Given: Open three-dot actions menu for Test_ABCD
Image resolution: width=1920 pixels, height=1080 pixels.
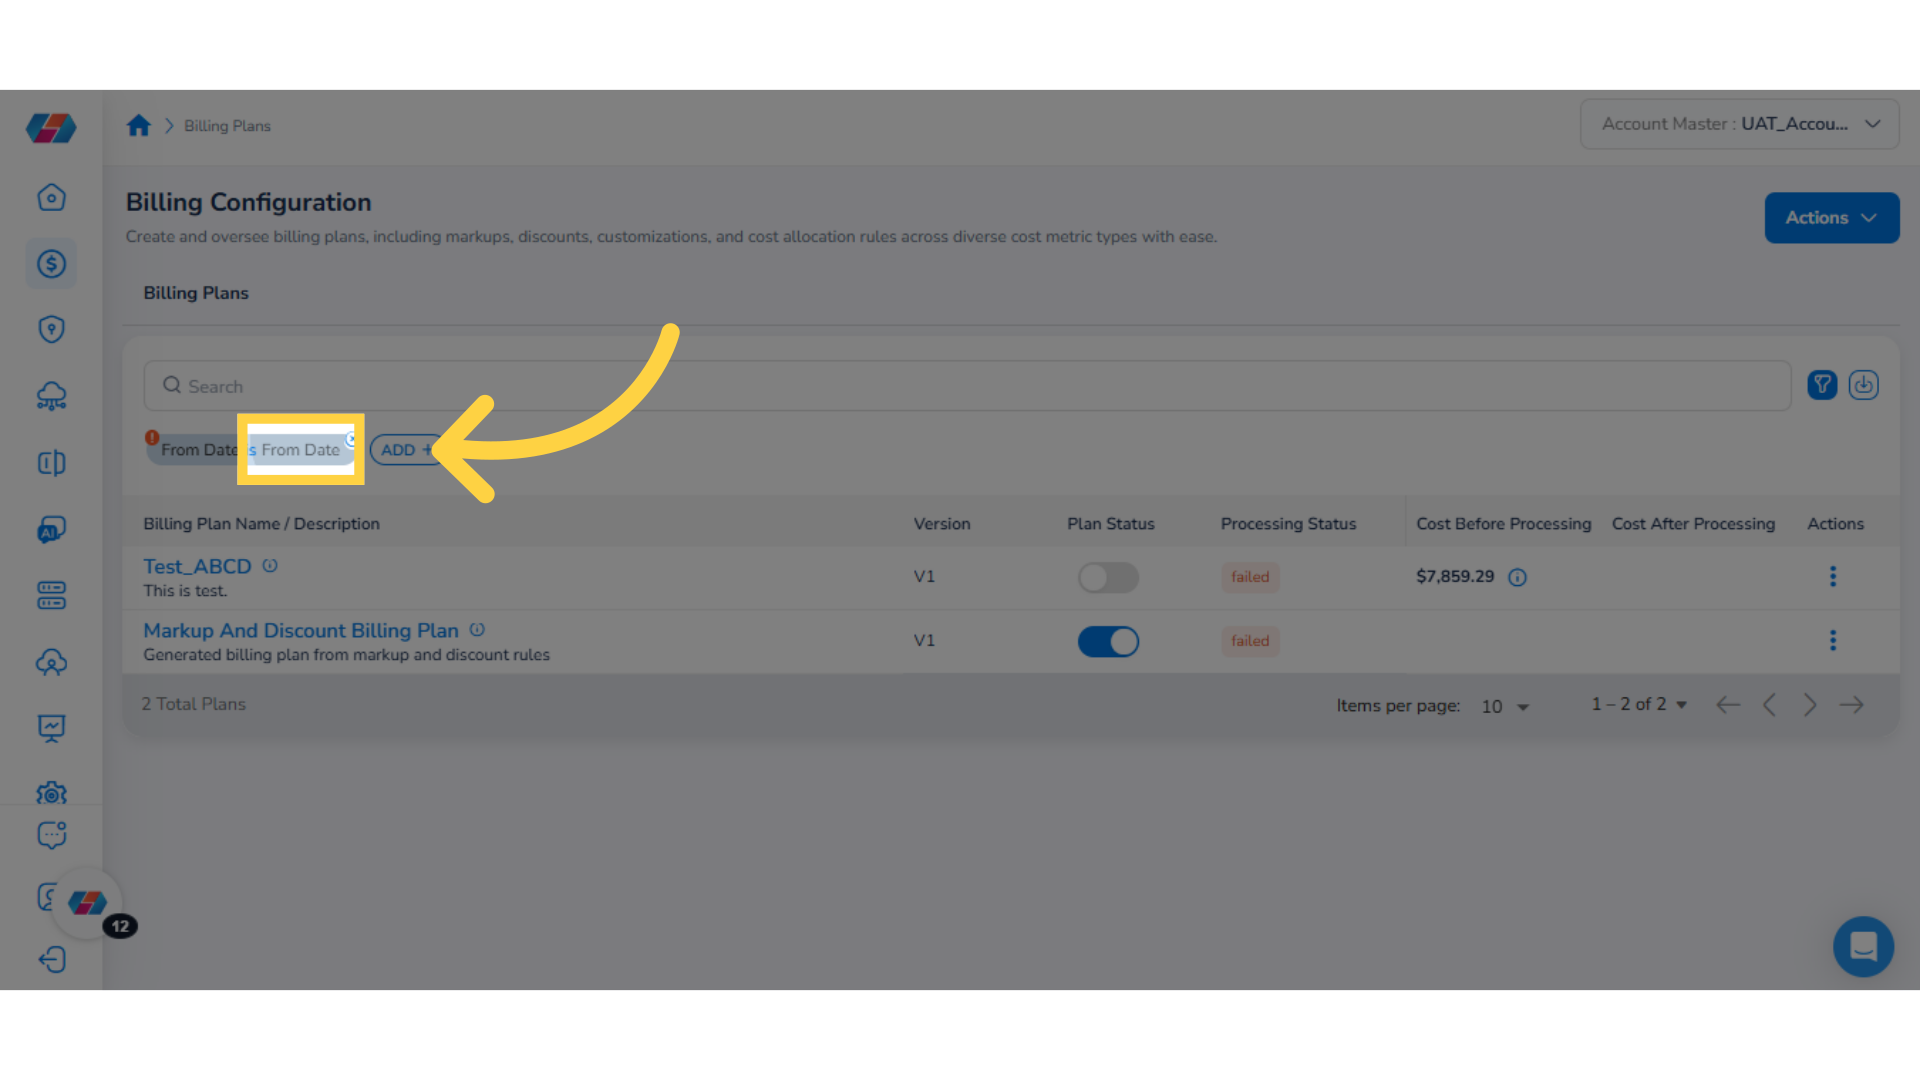Looking at the screenshot, I should tap(1833, 576).
